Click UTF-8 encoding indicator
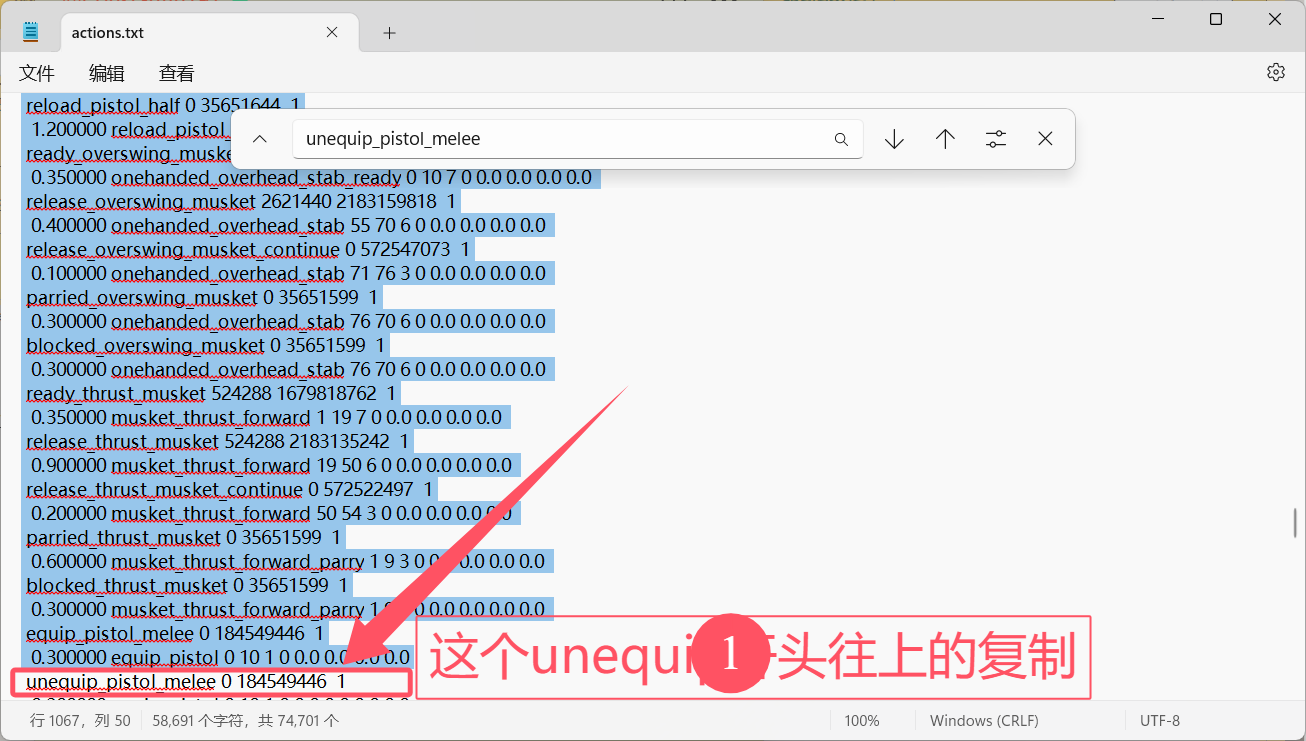The width and height of the screenshot is (1306, 741). 1160,720
